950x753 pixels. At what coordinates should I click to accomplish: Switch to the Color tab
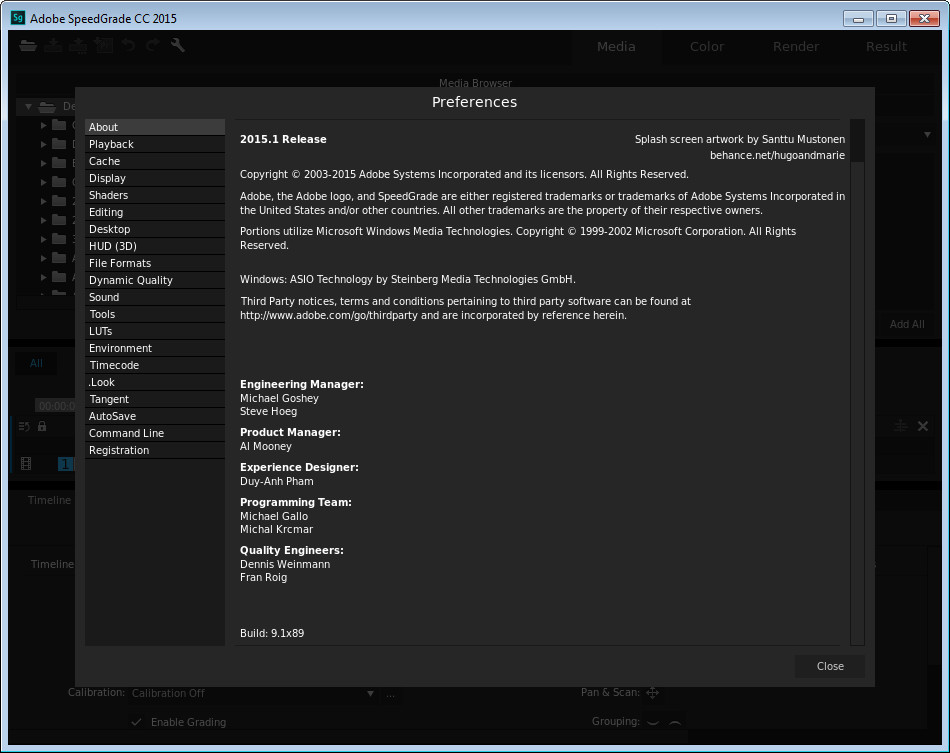click(706, 47)
